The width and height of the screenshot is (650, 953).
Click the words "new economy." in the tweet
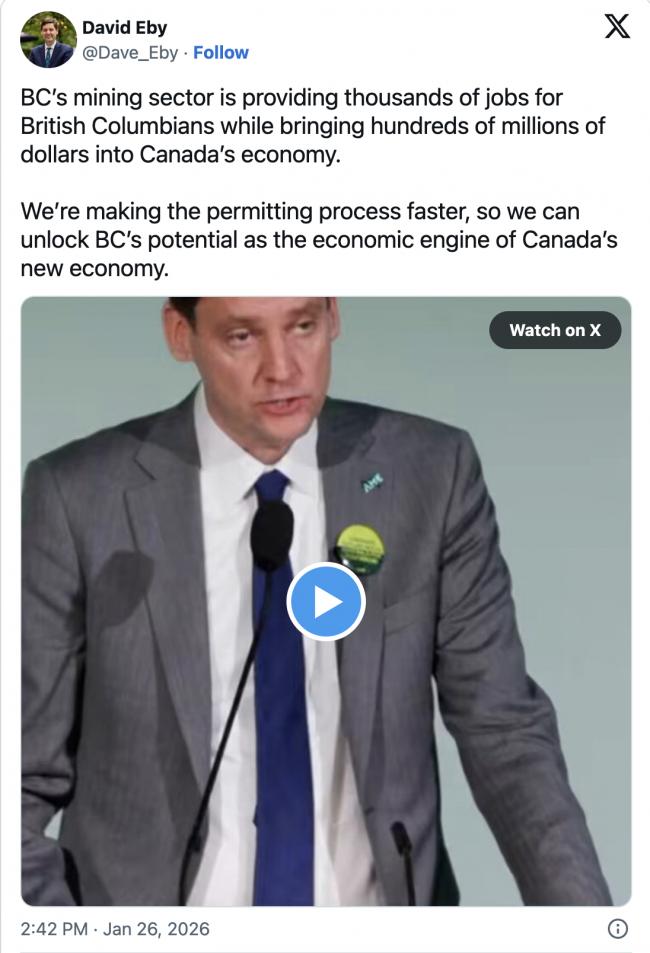[95, 268]
